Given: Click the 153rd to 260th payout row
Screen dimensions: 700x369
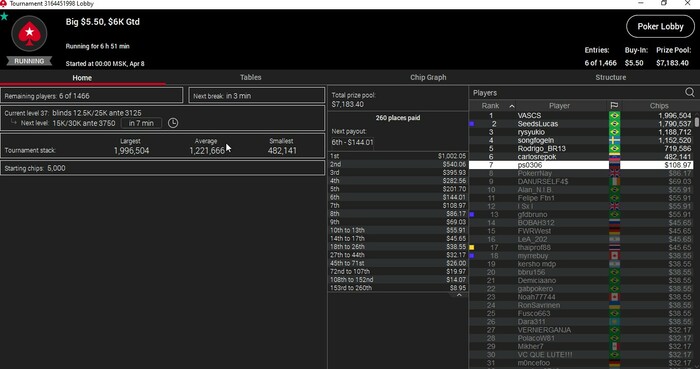Looking at the screenshot, I should coord(398,288).
